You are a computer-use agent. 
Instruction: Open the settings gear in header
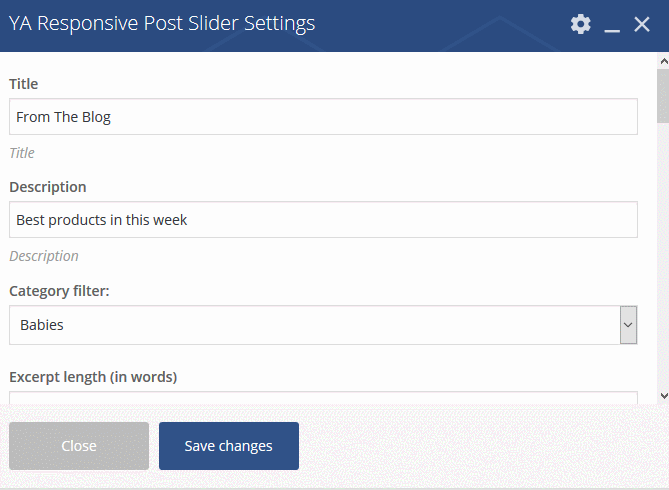[x=581, y=24]
